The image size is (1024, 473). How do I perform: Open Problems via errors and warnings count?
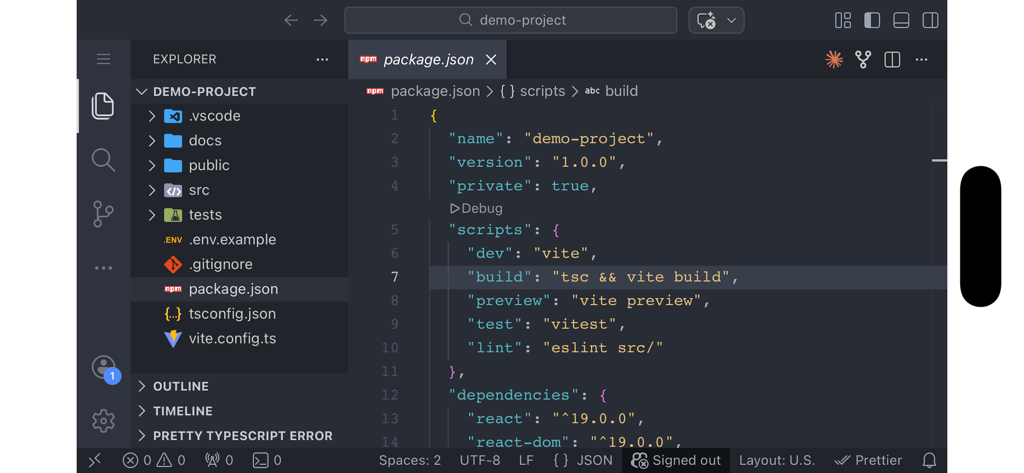(154, 461)
